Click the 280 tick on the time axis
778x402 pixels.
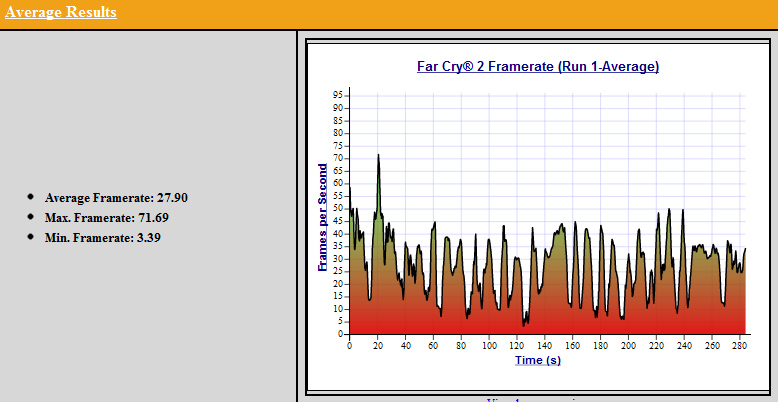click(x=738, y=346)
